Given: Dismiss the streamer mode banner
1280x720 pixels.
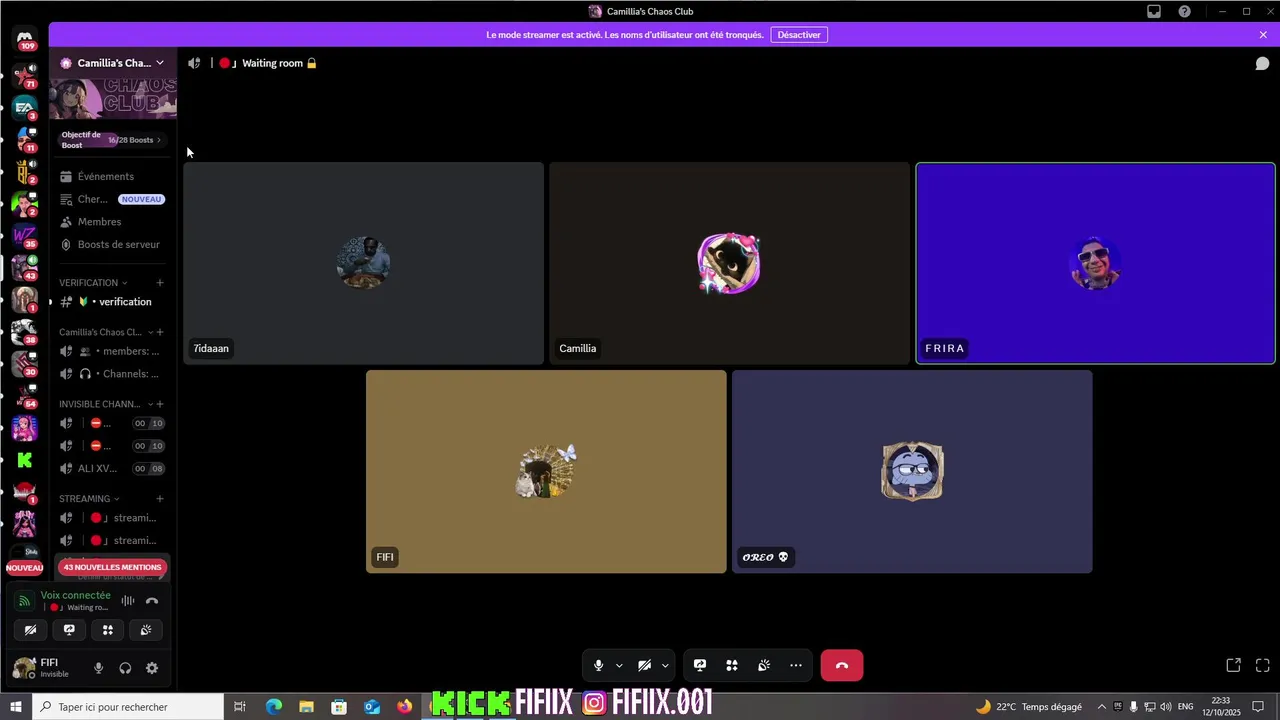Looking at the screenshot, I should point(1263,35).
